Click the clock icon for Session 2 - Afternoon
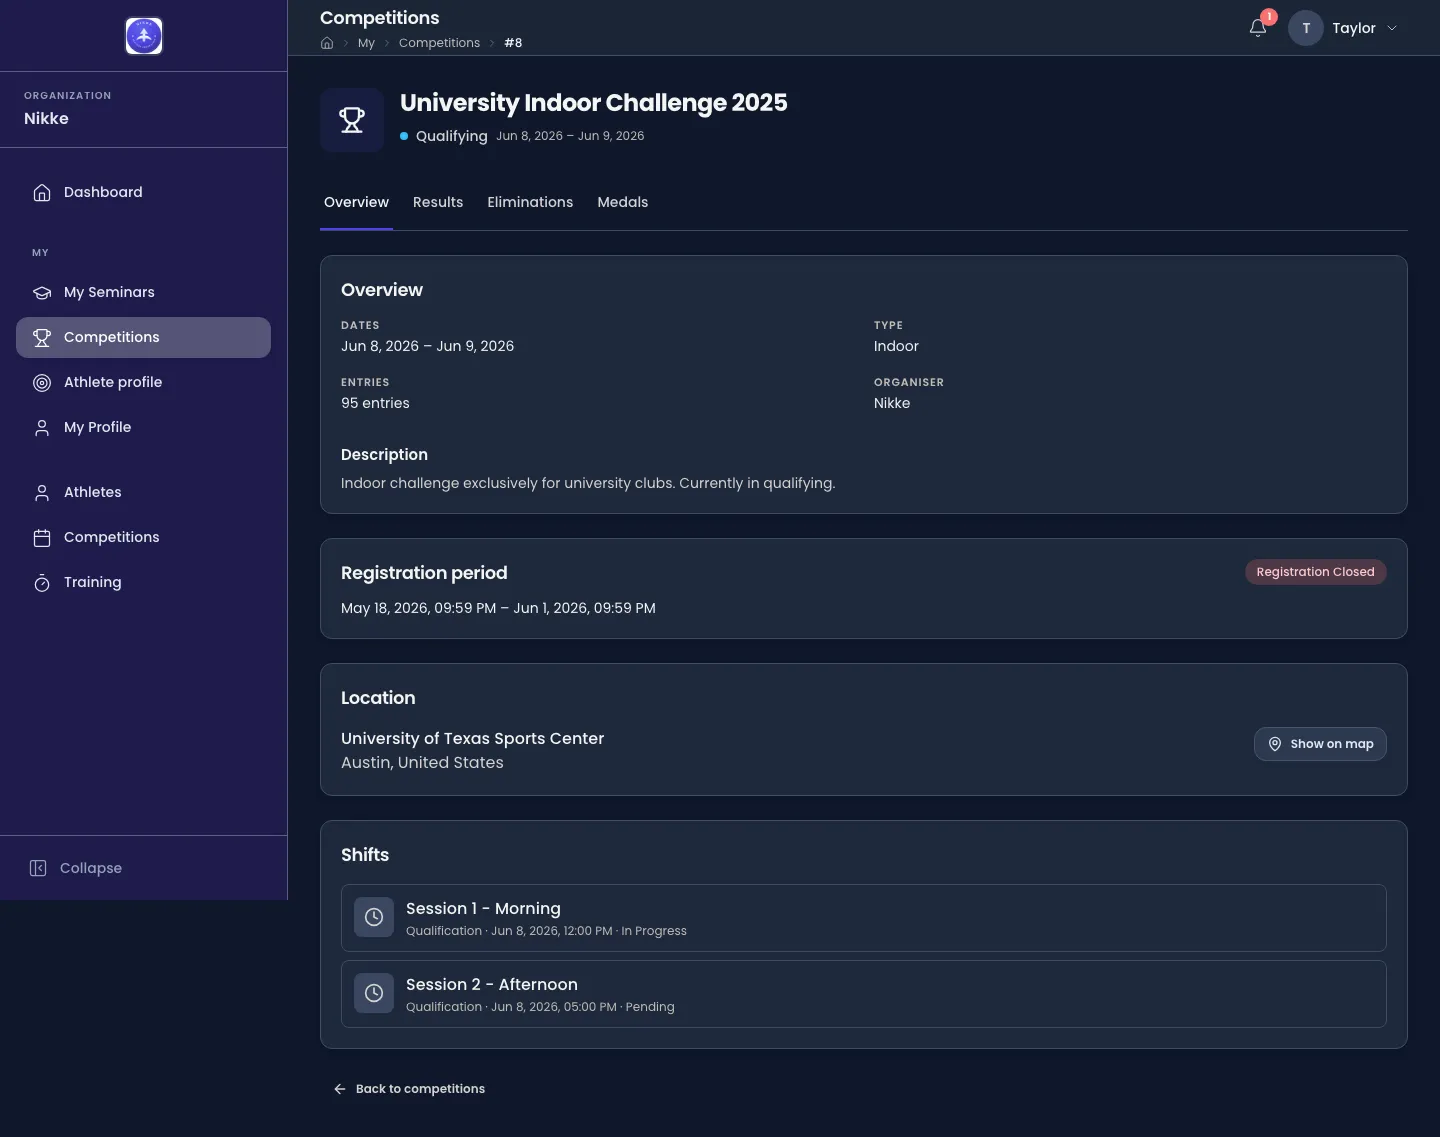Image resolution: width=1440 pixels, height=1137 pixels. (374, 993)
